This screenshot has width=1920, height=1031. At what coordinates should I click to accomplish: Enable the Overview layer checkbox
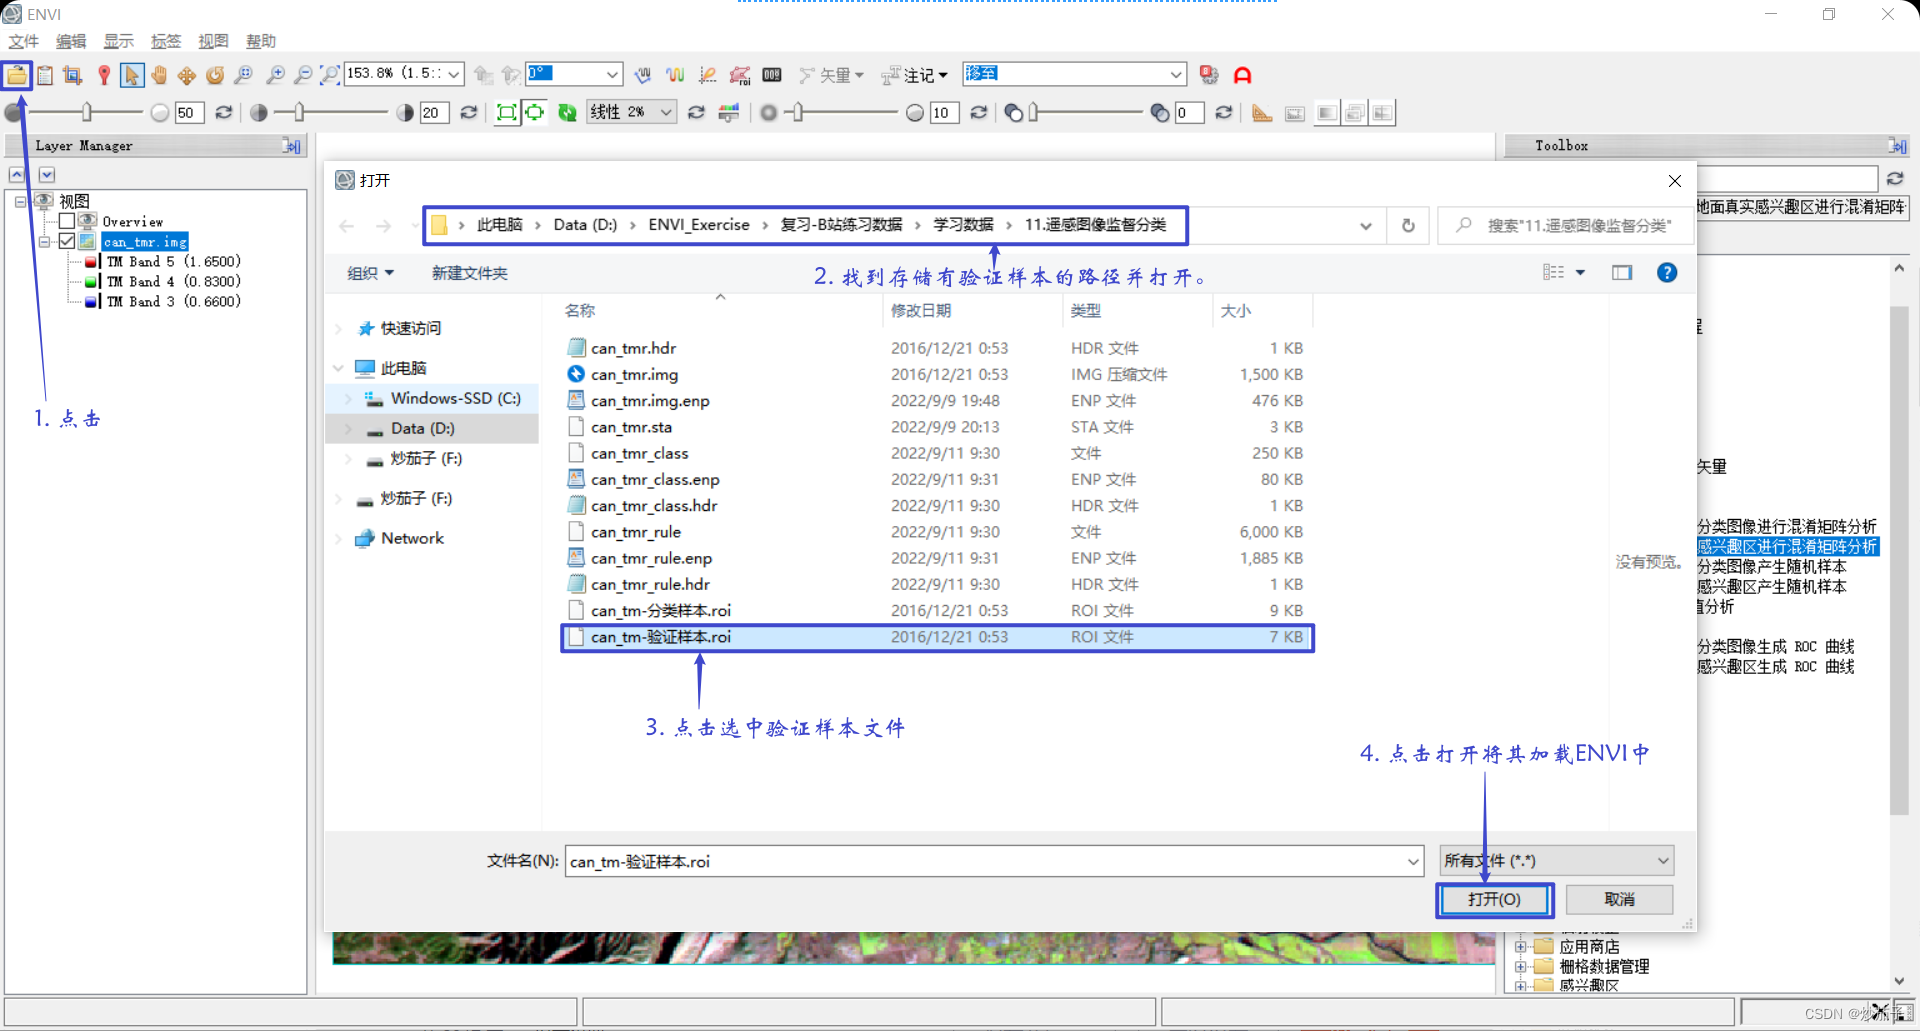pyautogui.click(x=67, y=221)
